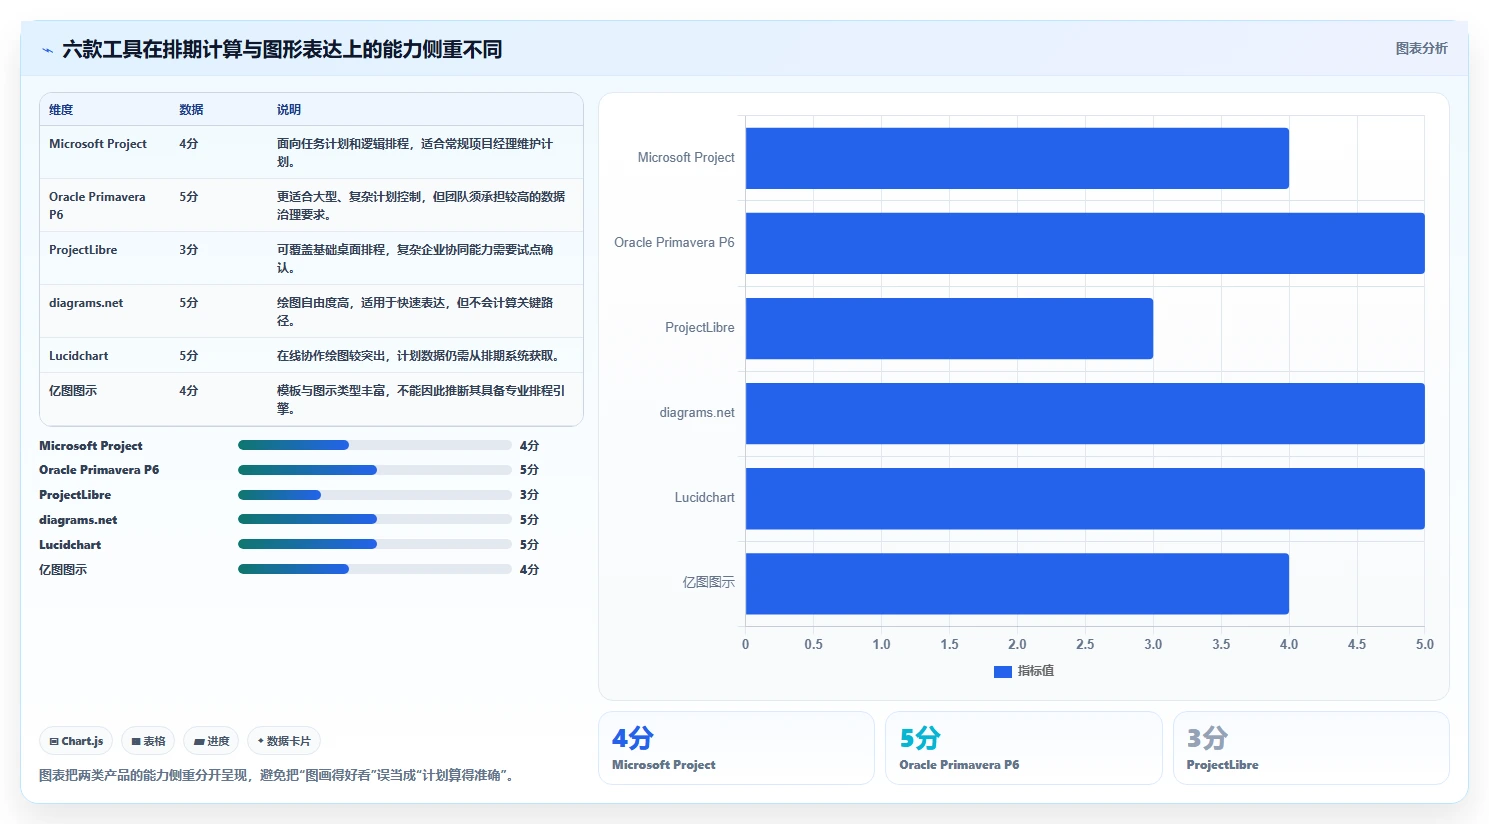Open the 3分 ProjectLibre data card
This screenshot has width=1489, height=824.
pos(1311,748)
